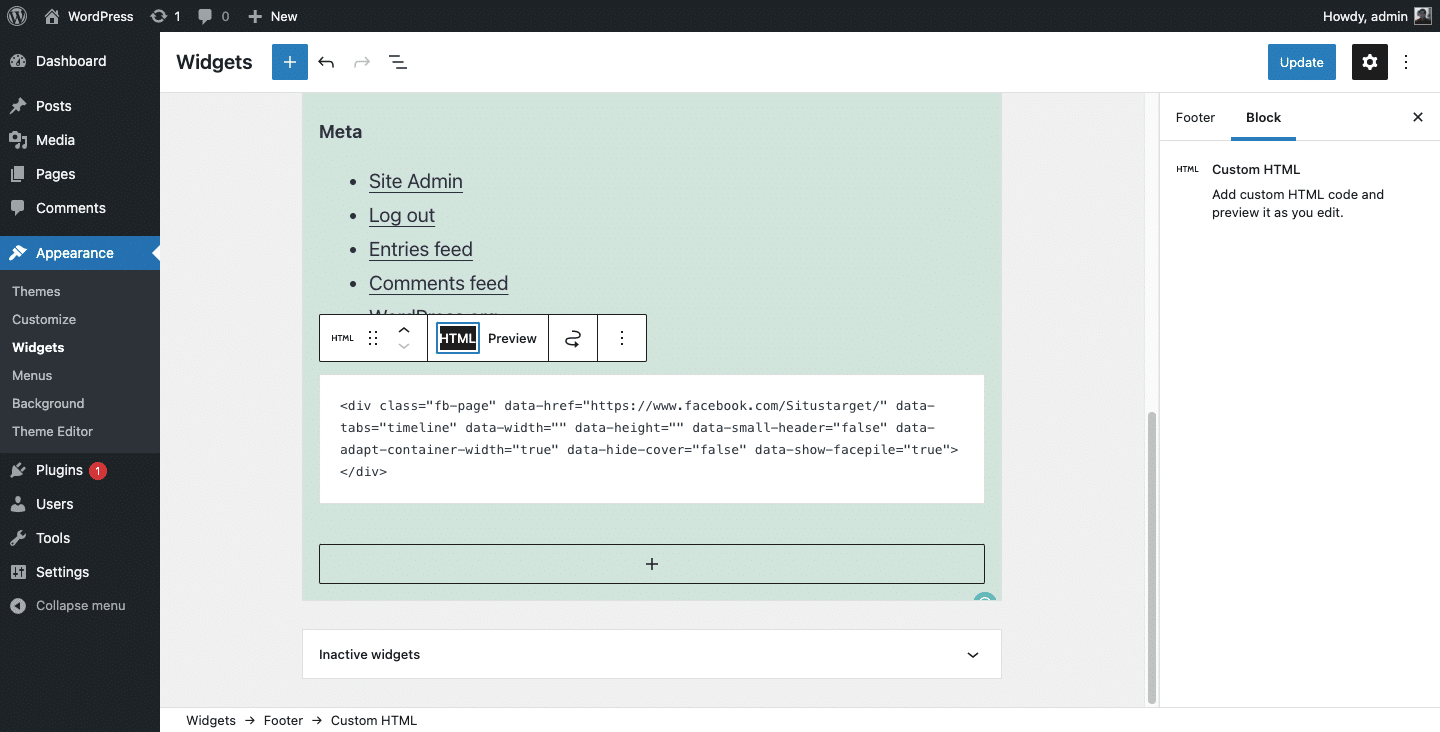This screenshot has height=732, width=1440.
Task: Click Footer in the breadcrumb
Action: tap(283, 720)
